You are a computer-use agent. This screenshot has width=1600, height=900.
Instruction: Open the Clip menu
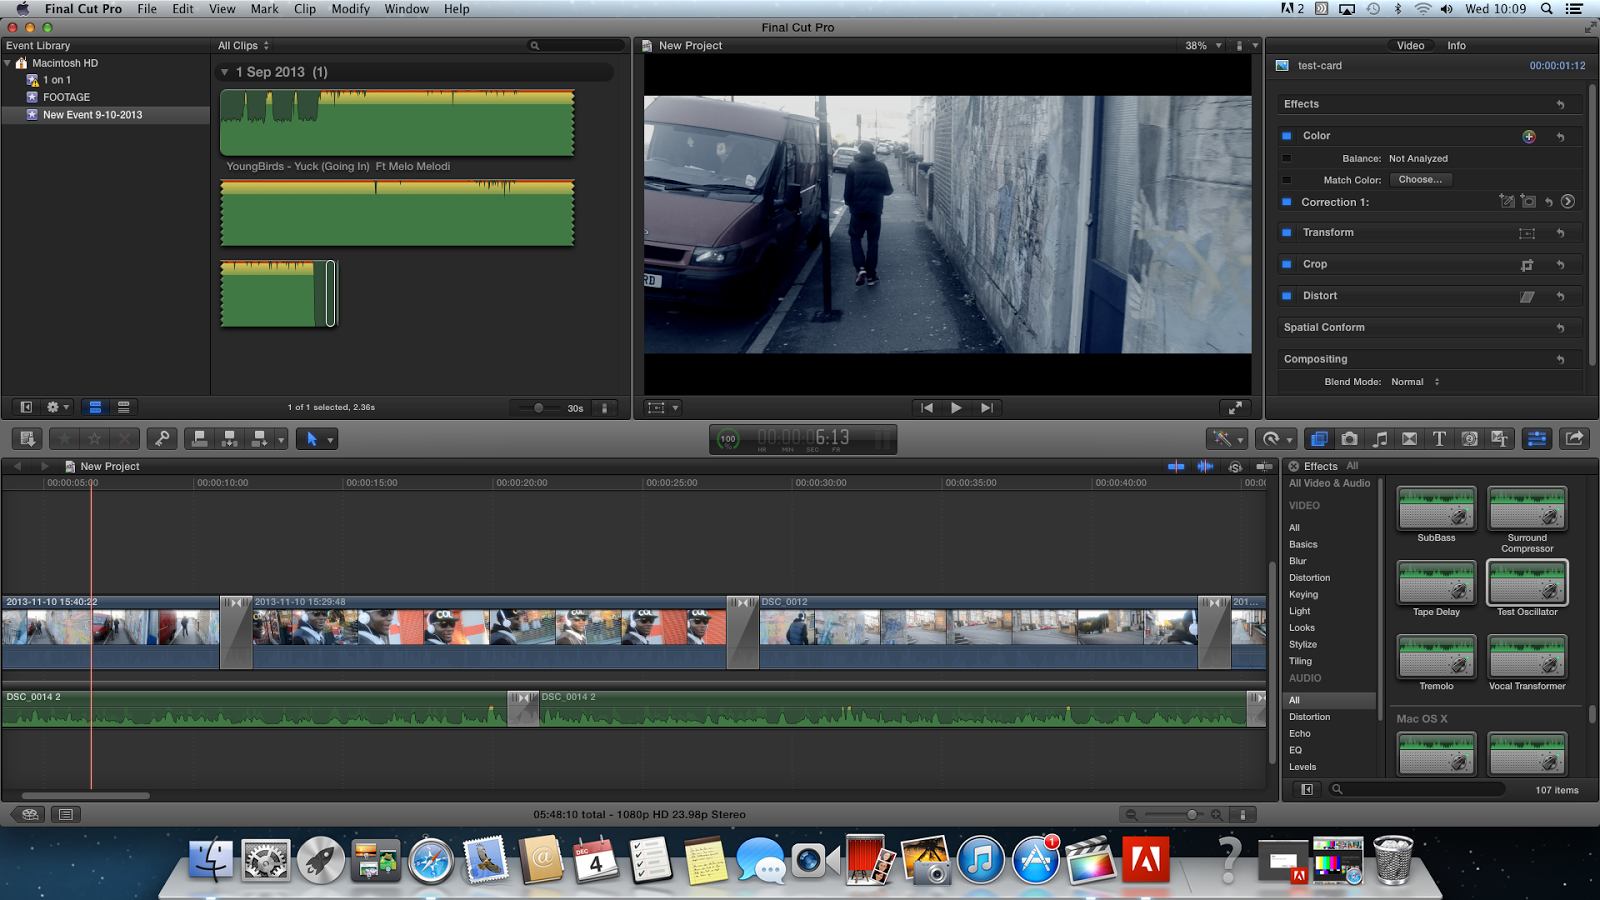[305, 9]
